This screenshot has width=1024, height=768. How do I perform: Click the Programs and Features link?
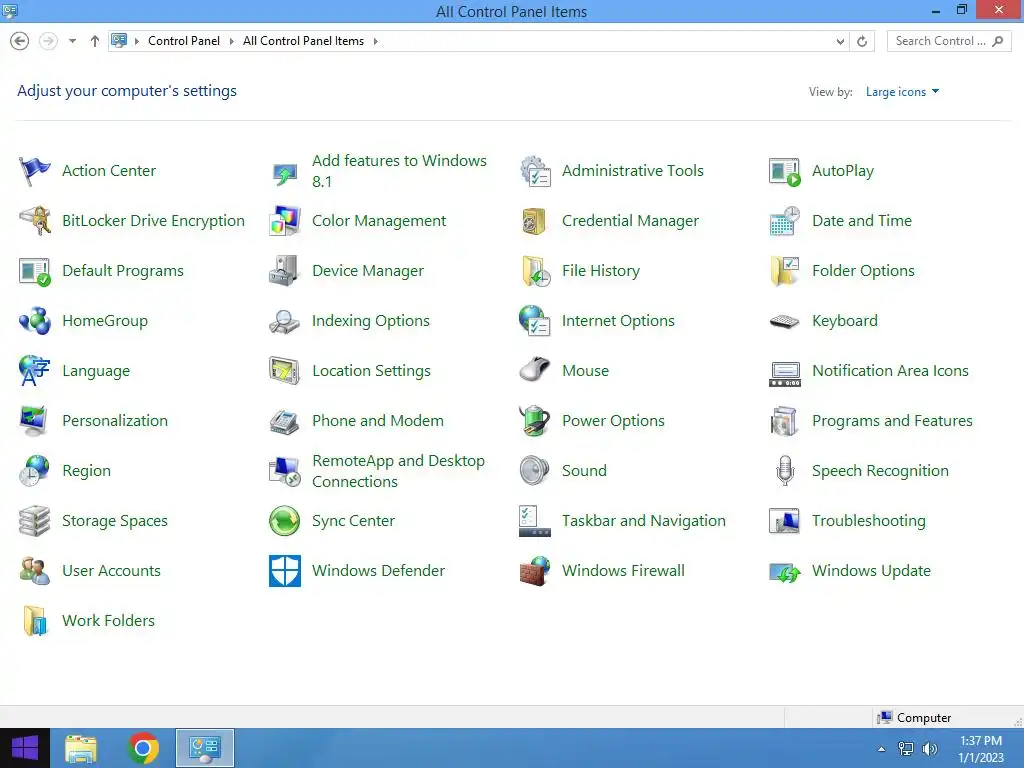click(x=892, y=421)
